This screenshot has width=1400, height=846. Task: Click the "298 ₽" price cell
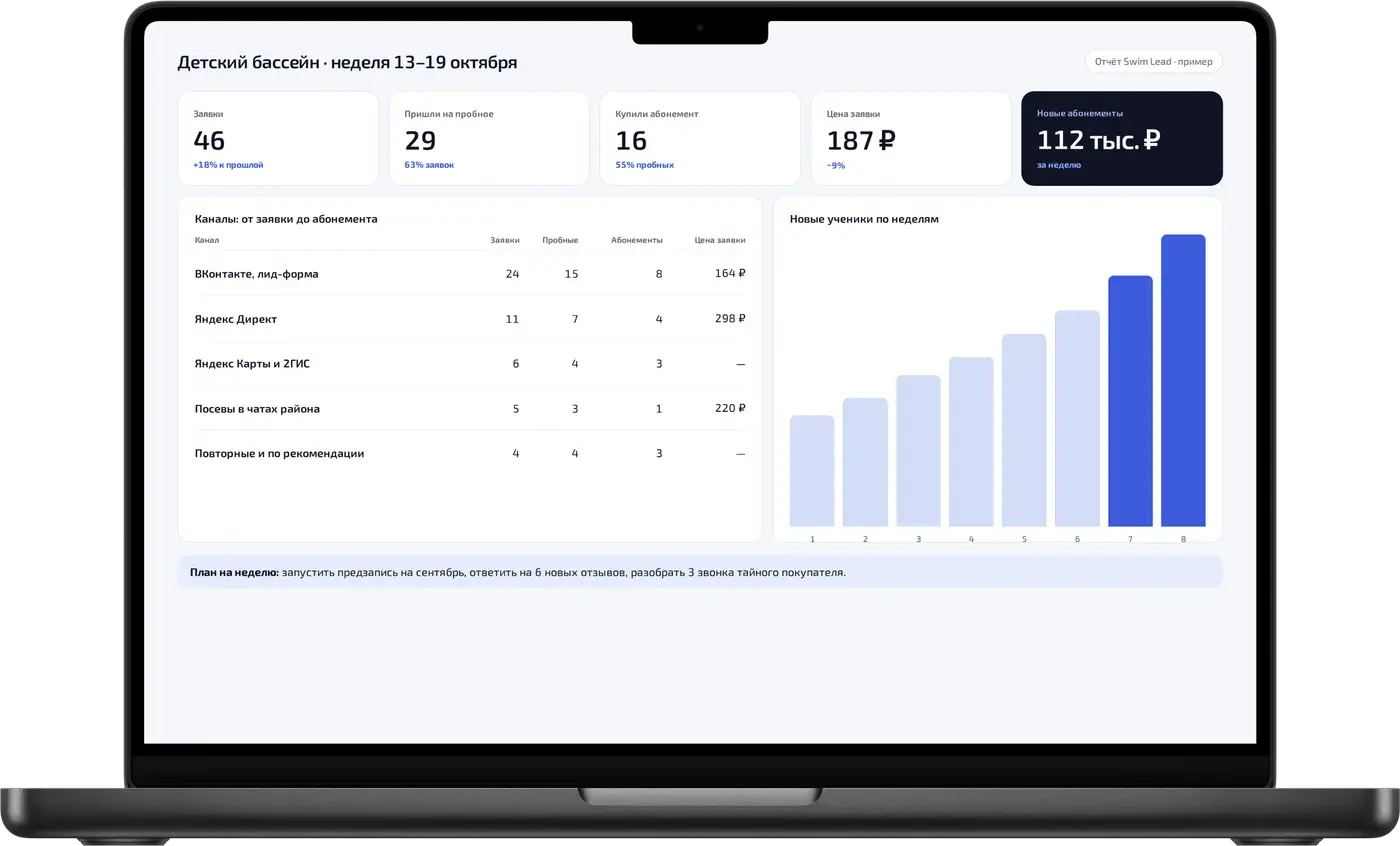pos(730,319)
